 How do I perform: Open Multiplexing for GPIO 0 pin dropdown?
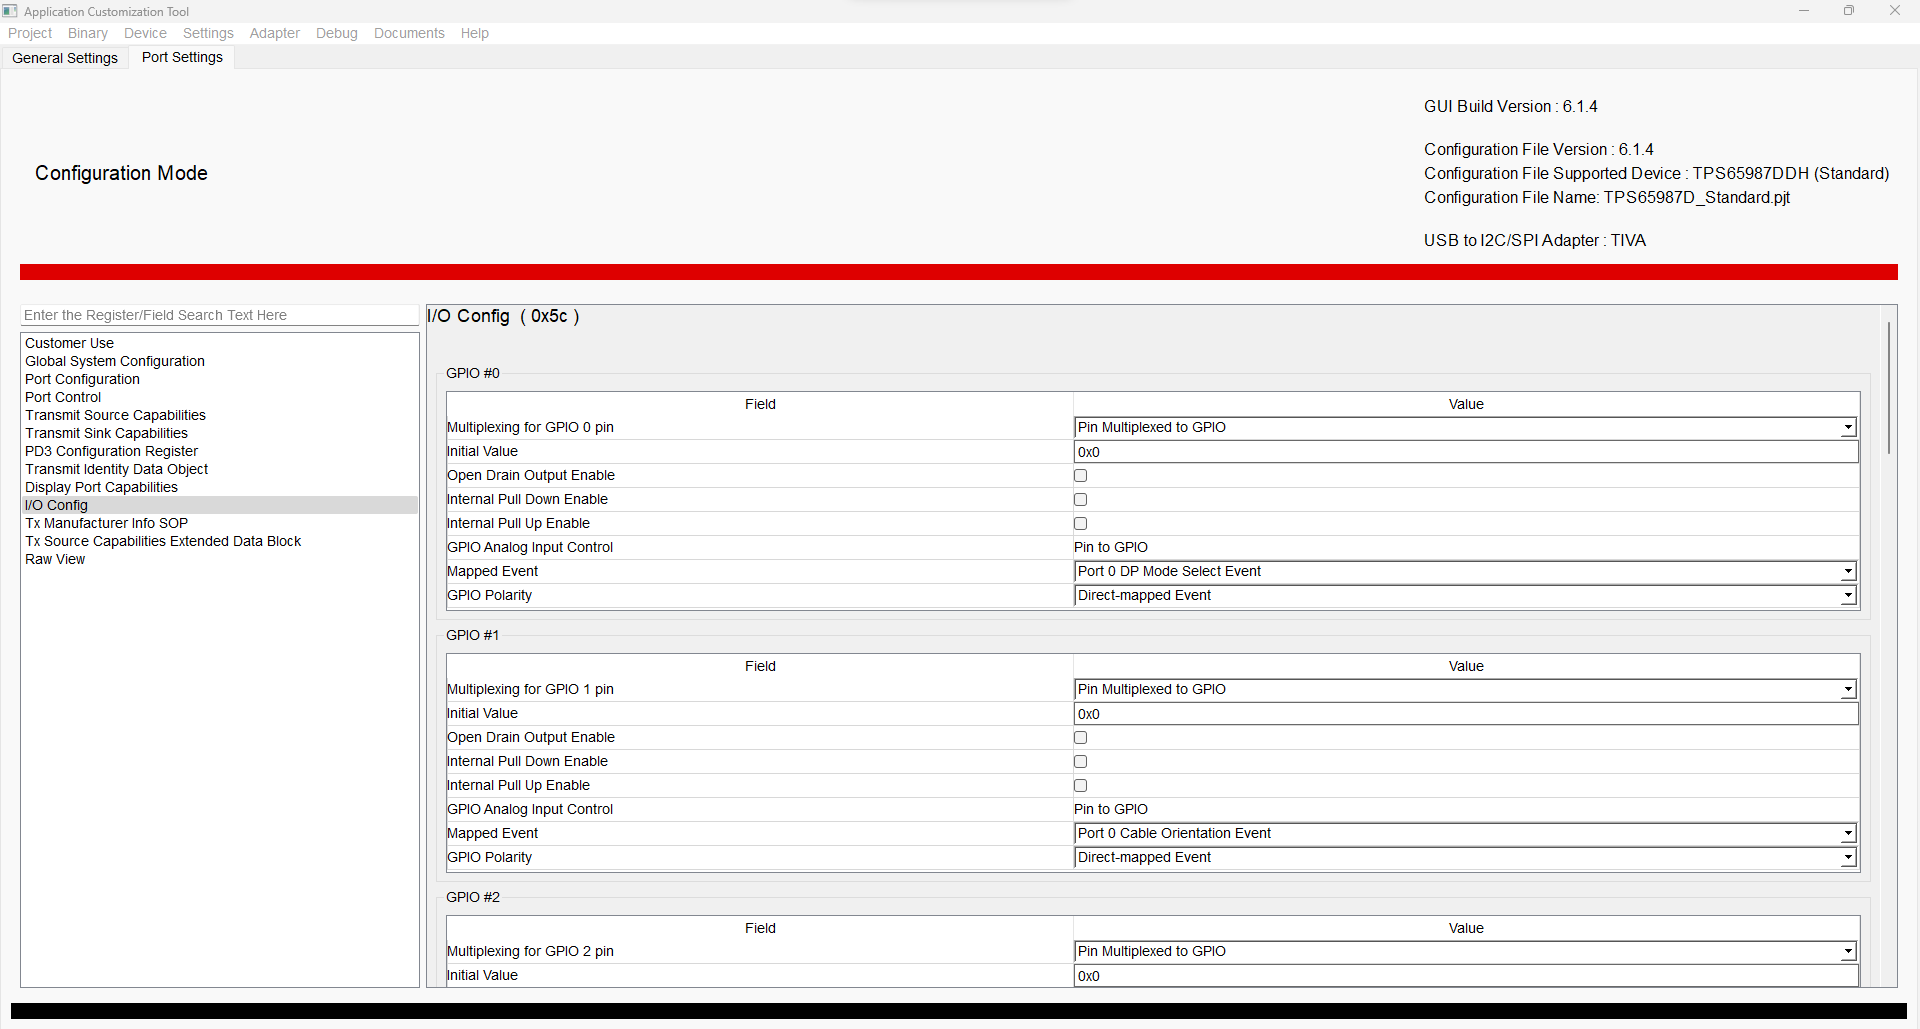click(x=1466, y=427)
